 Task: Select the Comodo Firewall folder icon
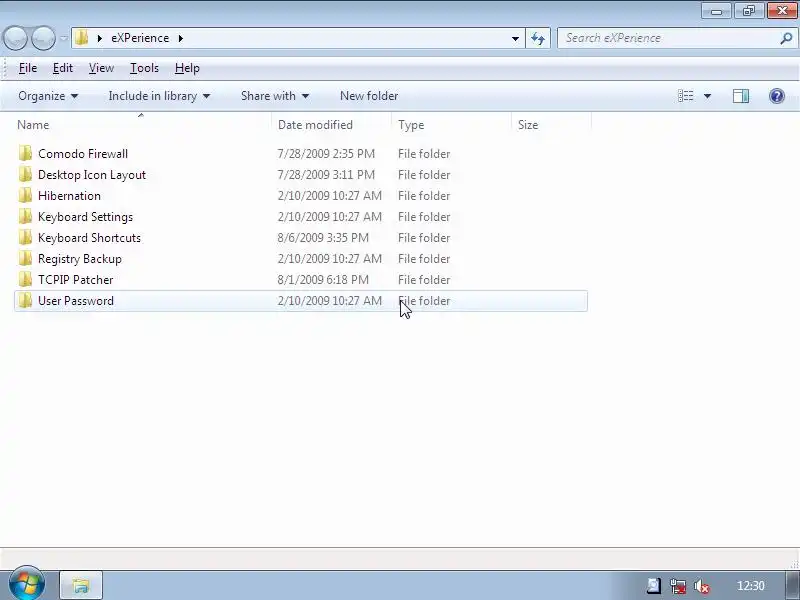pyautogui.click(x=25, y=153)
